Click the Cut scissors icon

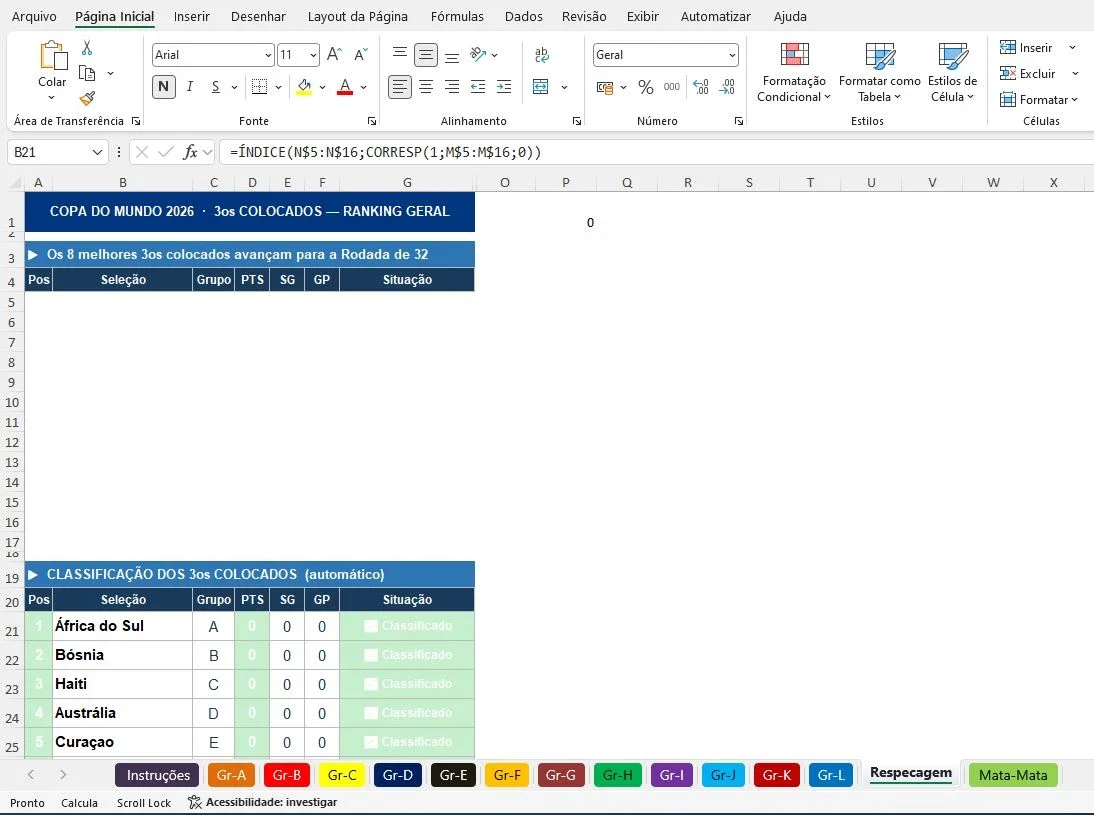tap(87, 47)
